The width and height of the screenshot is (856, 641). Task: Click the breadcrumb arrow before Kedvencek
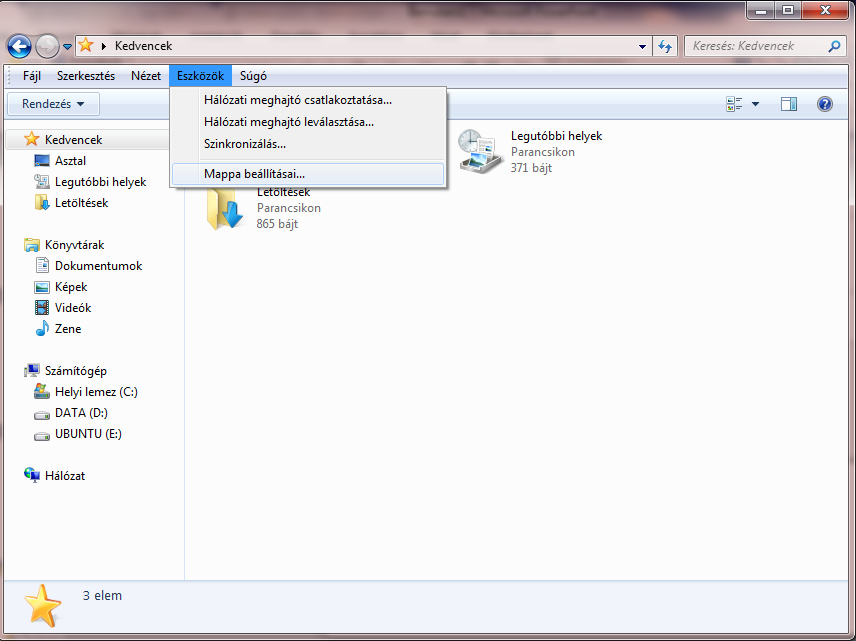[104, 46]
